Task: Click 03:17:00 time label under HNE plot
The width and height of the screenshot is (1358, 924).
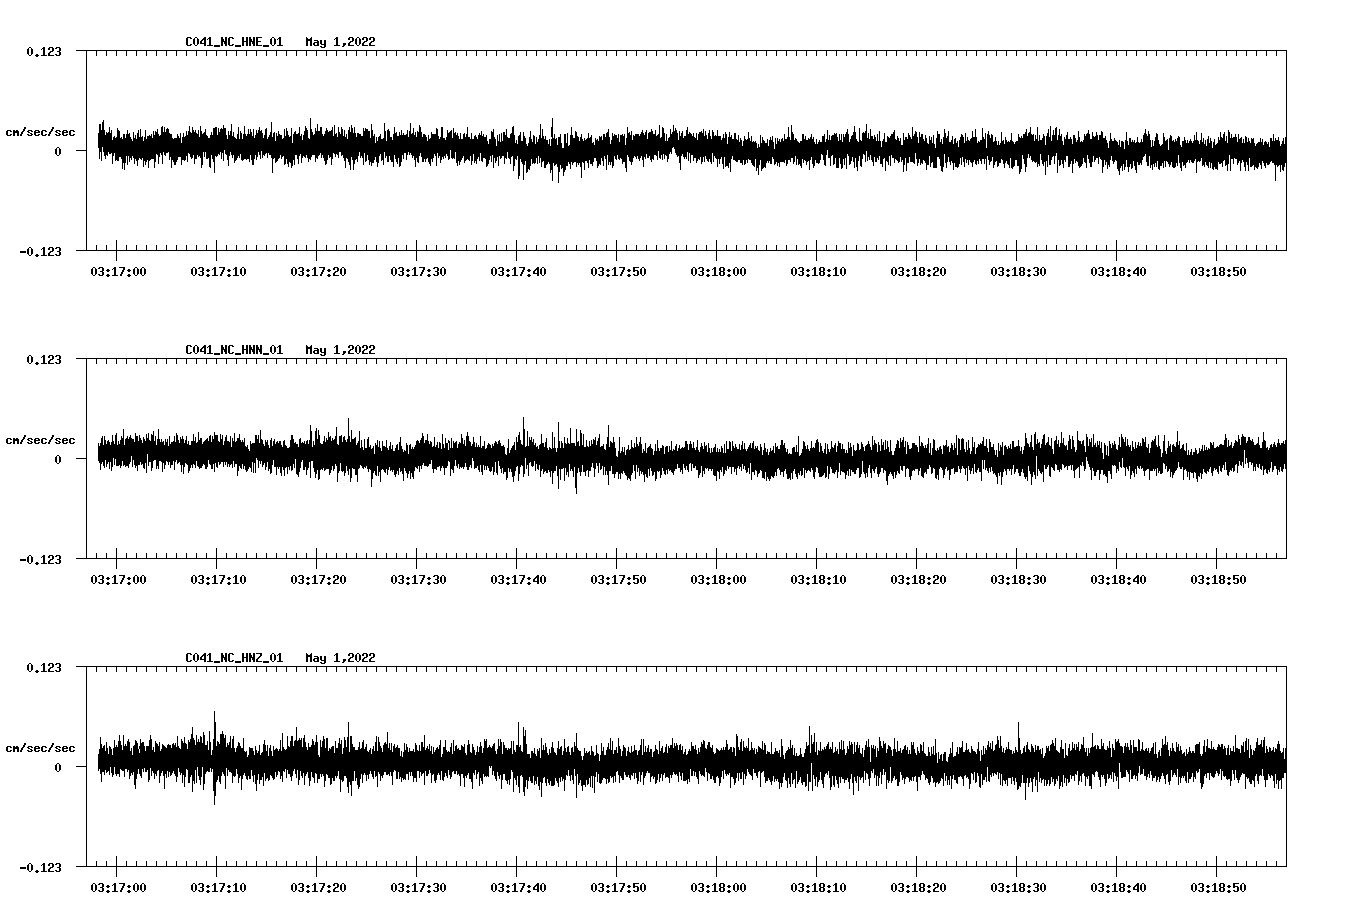Action: point(118,271)
